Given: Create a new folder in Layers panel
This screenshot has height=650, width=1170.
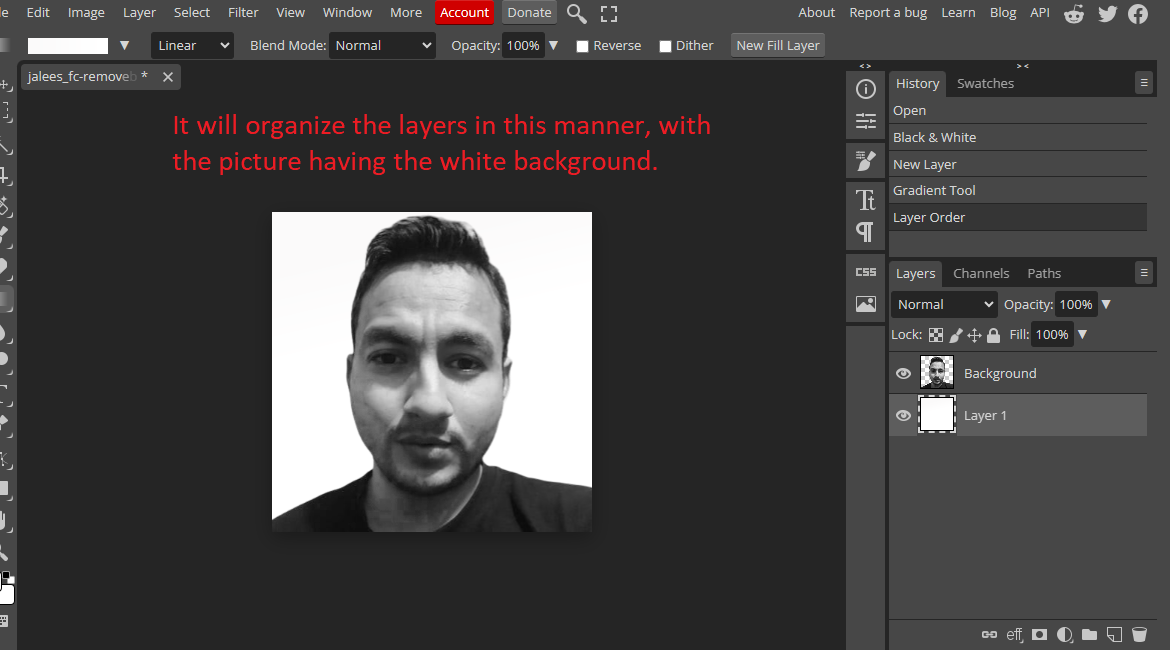Looking at the screenshot, I should (x=1089, y=634).
